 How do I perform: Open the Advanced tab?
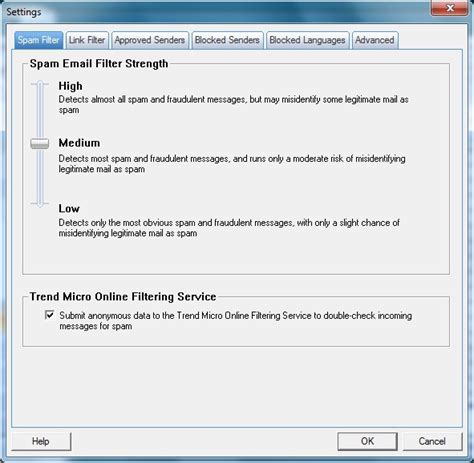pos(375,40)
